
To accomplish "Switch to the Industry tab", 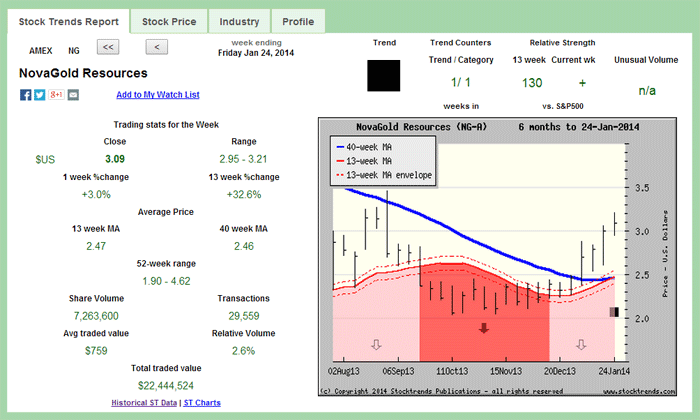I will 239,21.
